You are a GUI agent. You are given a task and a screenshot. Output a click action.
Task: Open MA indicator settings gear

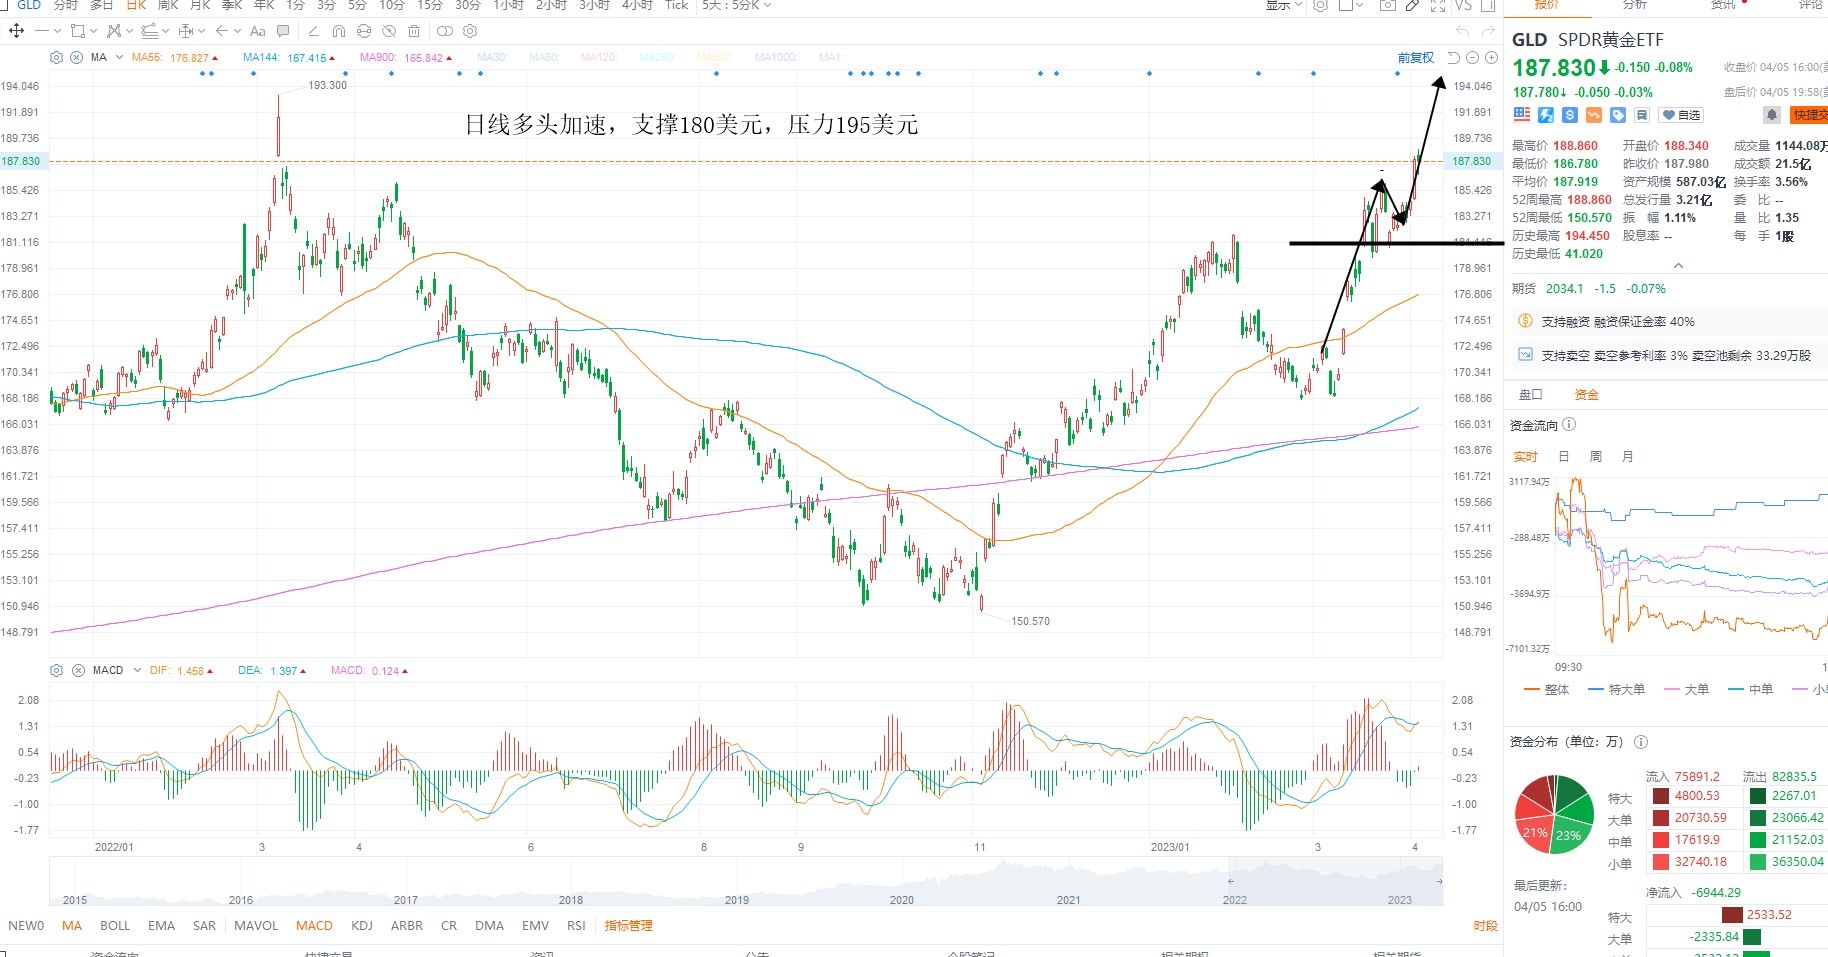pos(56,57)
